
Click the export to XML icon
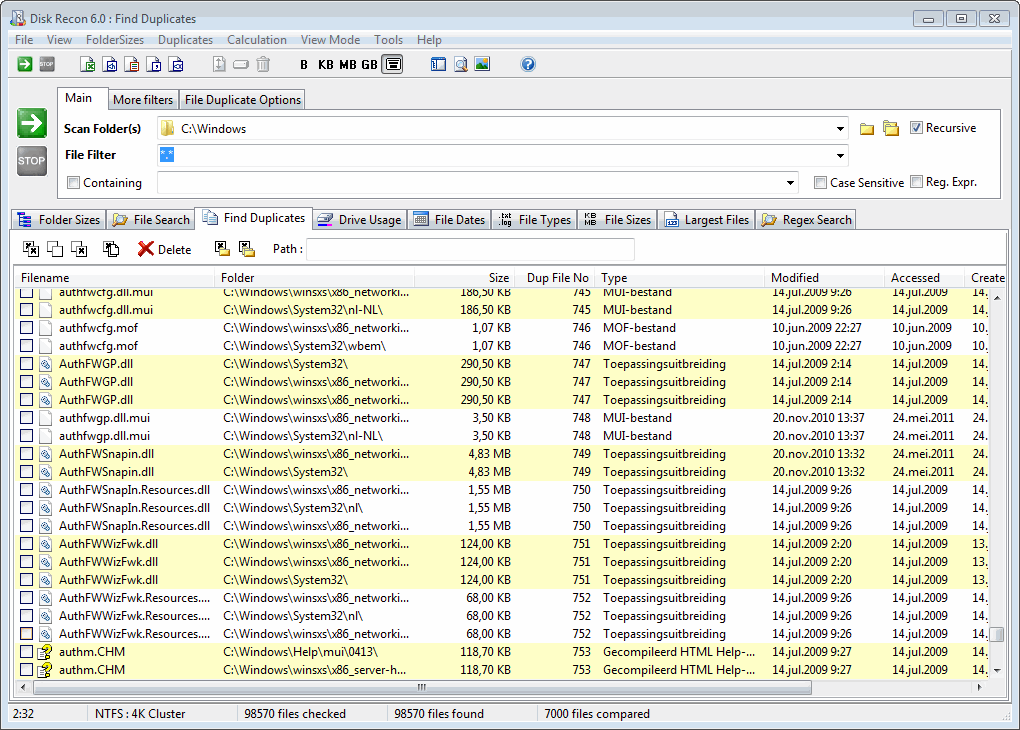tap(176, 64)
